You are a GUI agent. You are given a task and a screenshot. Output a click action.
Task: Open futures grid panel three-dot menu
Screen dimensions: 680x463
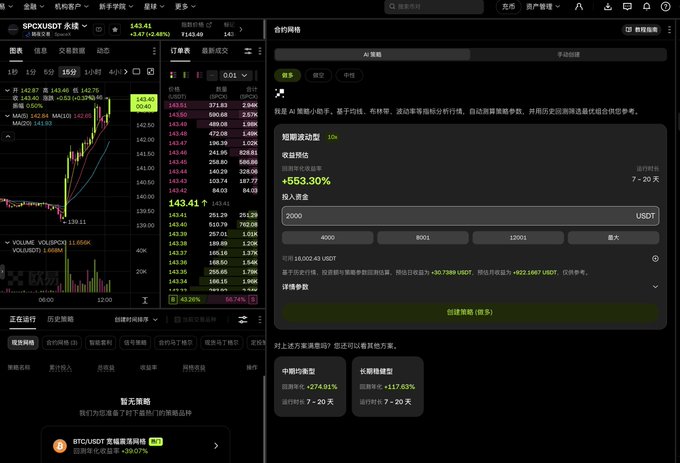tap(670, 29)
